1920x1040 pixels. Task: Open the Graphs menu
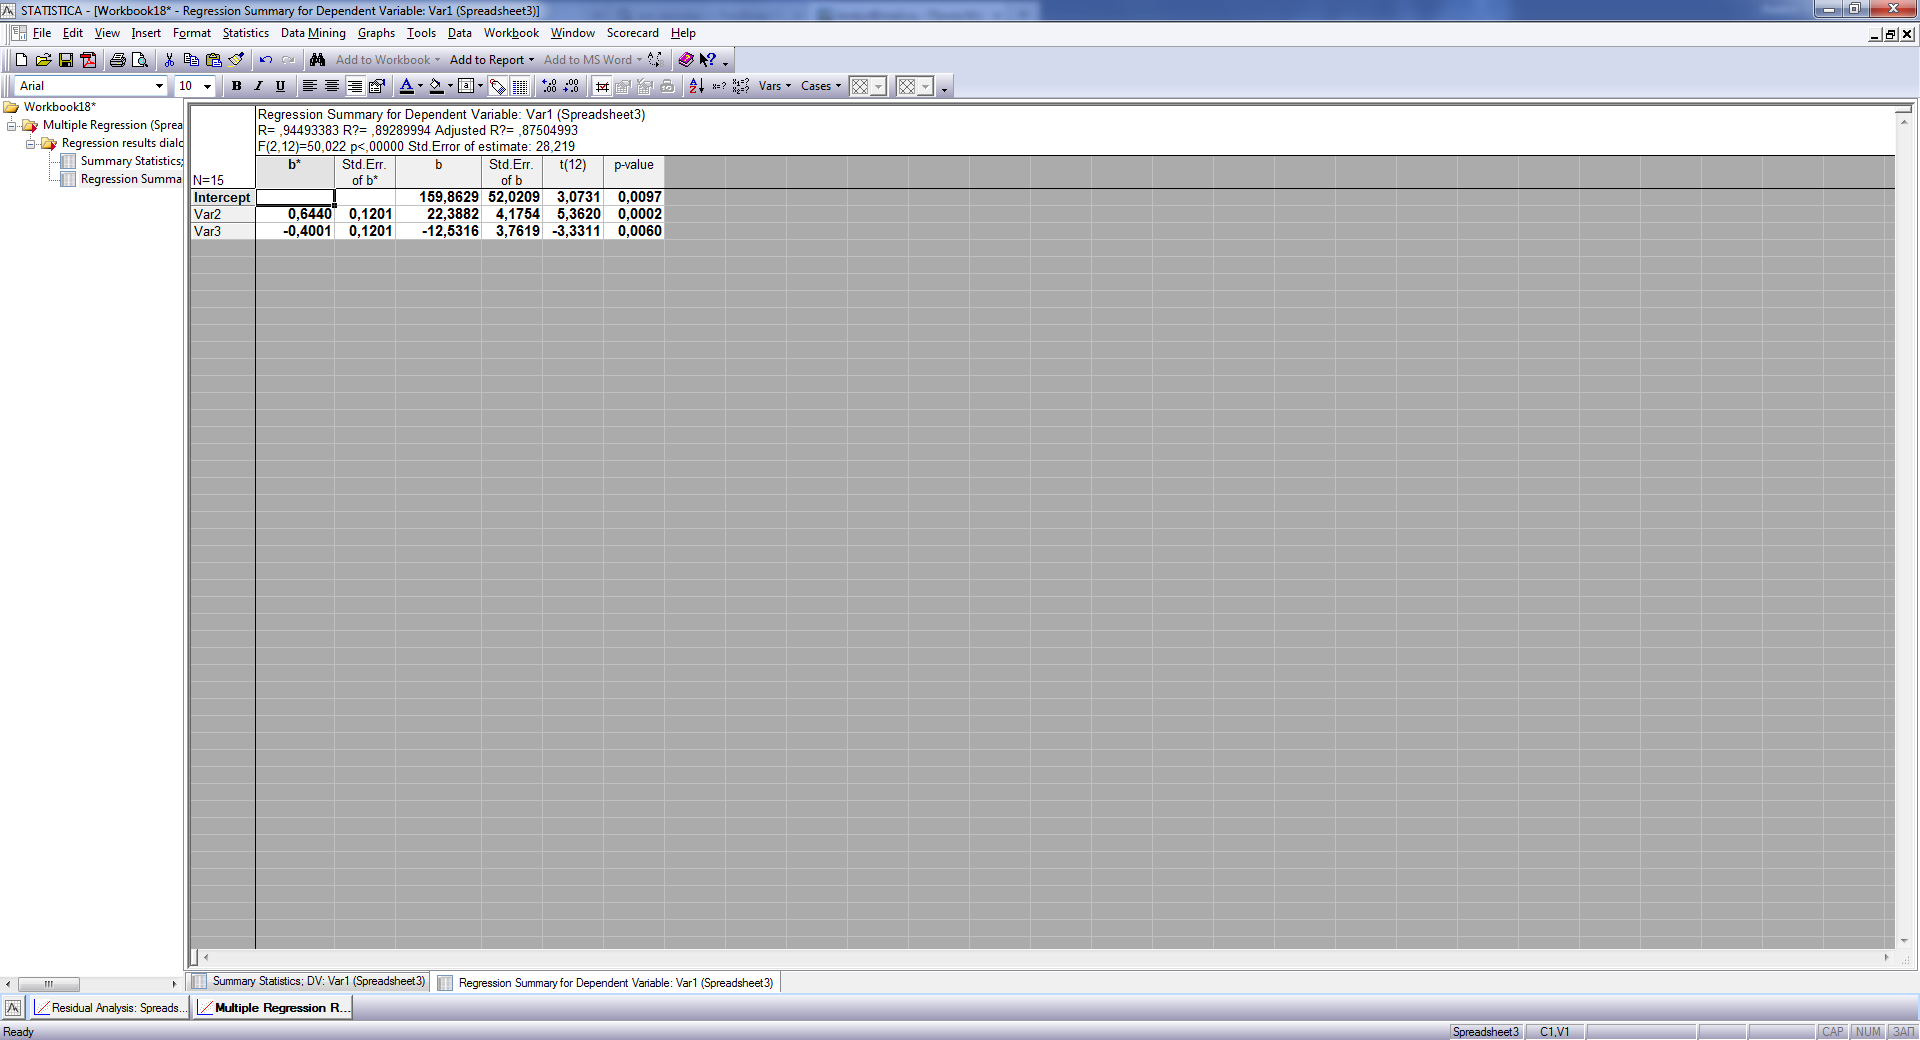click(x=376, y=33)
